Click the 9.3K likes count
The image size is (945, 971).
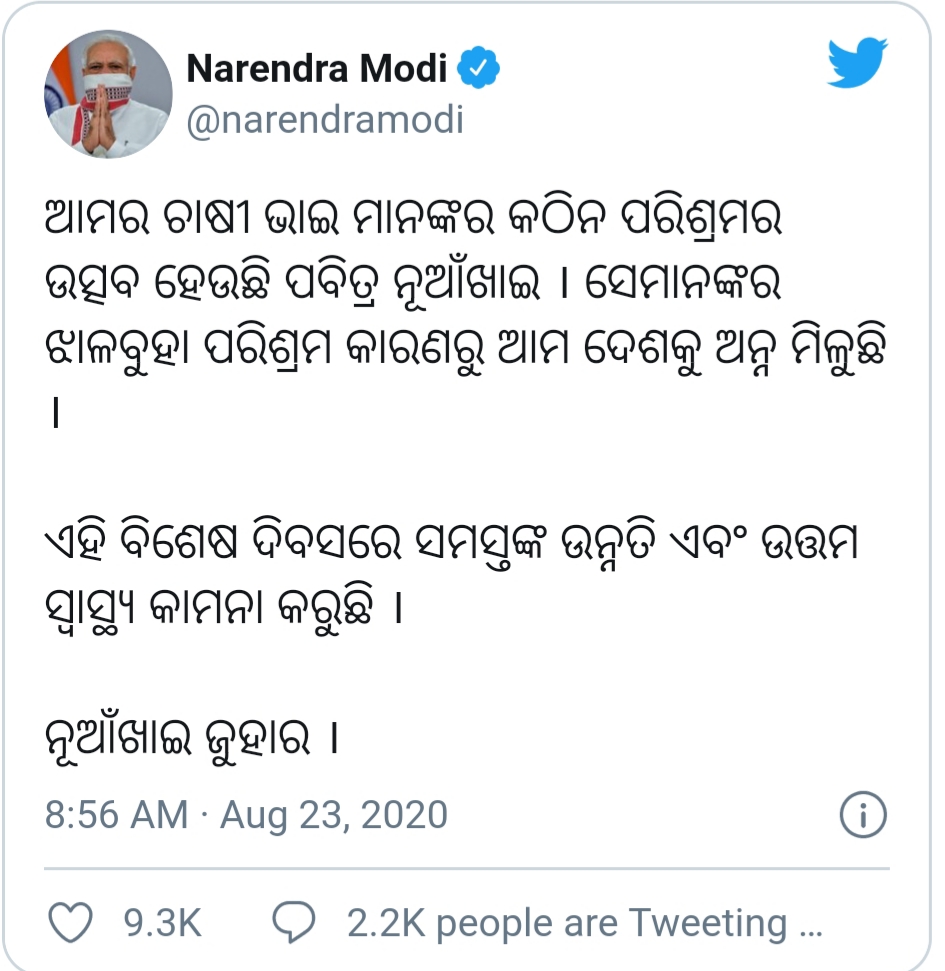click(x=162, y=923)
